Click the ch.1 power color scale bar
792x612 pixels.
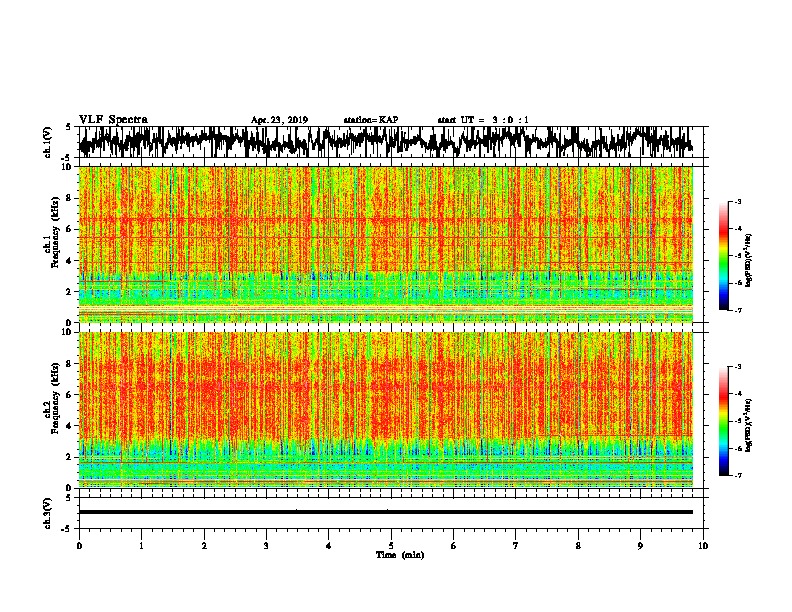723,256
